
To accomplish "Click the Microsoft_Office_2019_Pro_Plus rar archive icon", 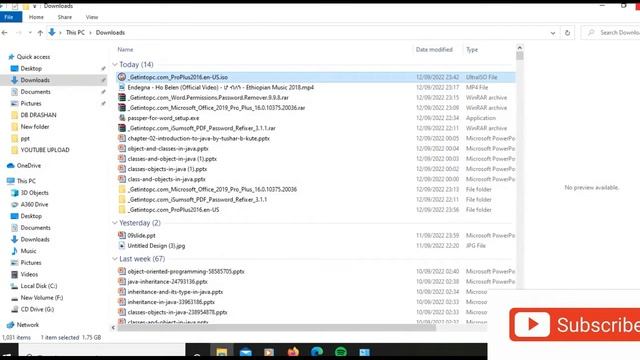I will [122, 108].
